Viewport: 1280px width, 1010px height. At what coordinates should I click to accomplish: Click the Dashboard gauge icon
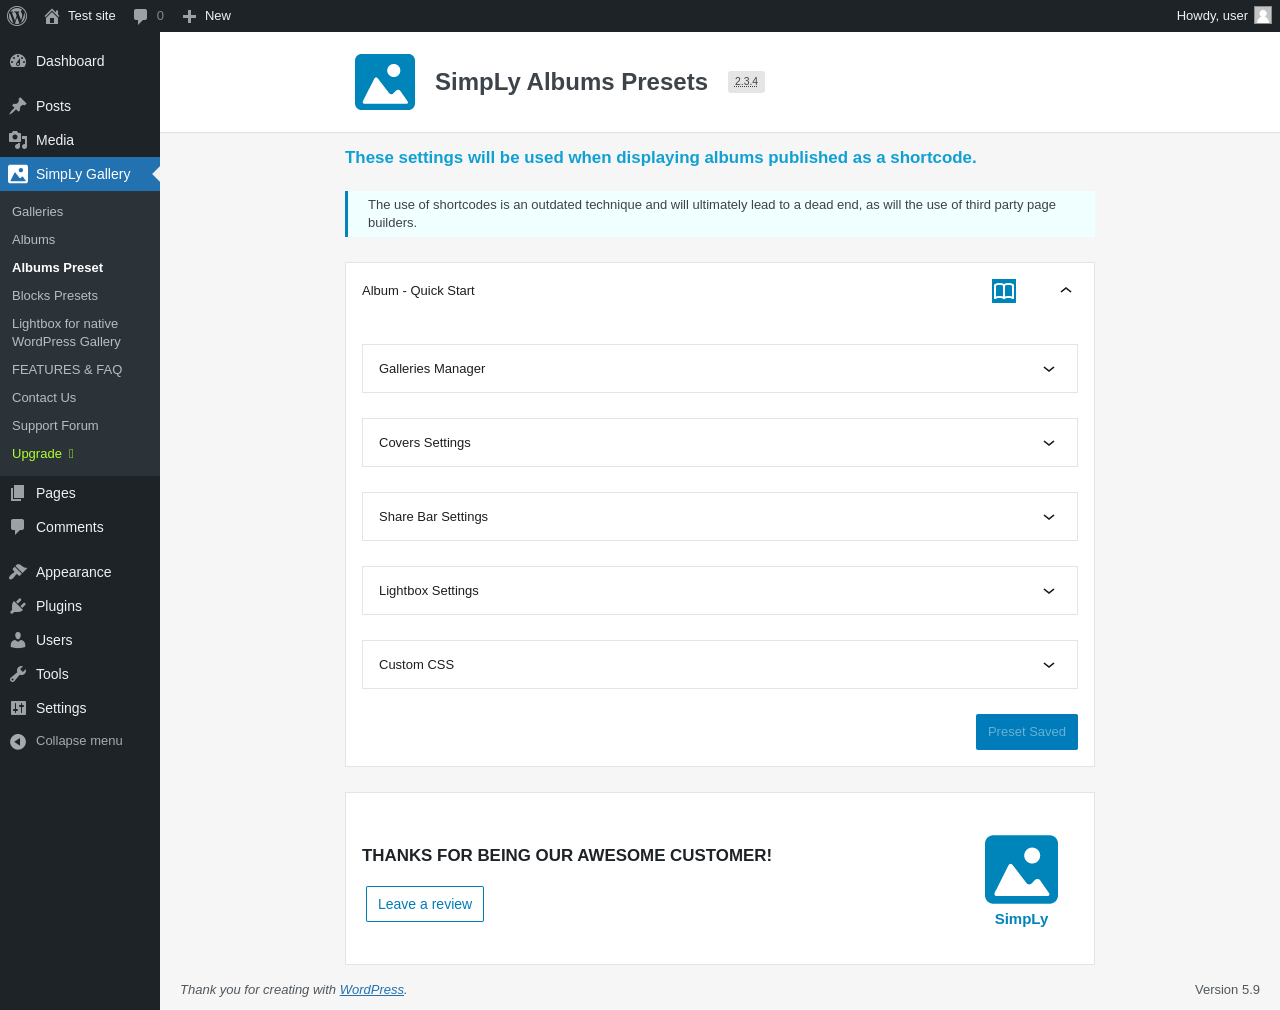18,61
